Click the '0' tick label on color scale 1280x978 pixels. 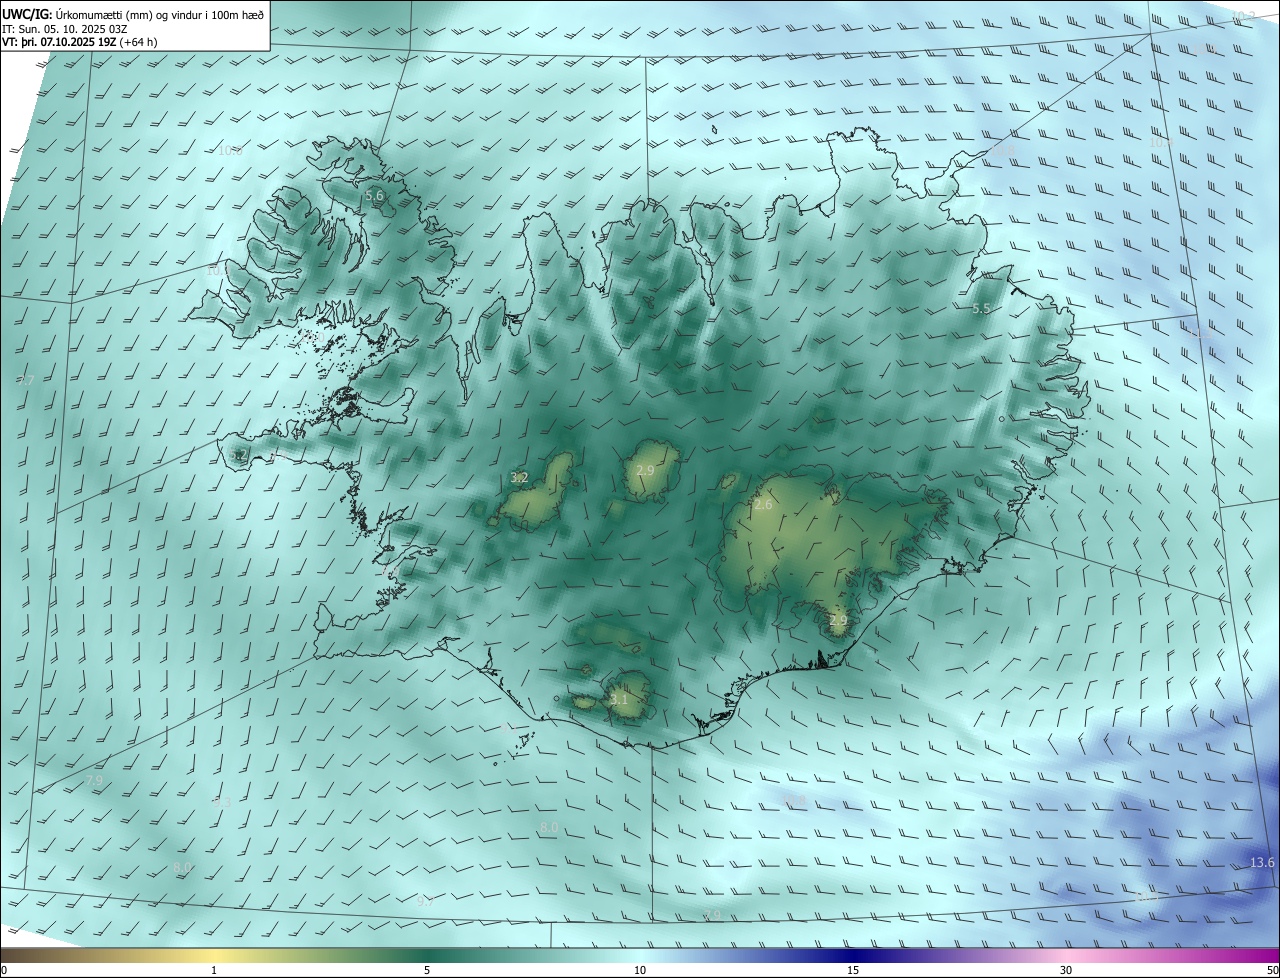pos(4,970)
